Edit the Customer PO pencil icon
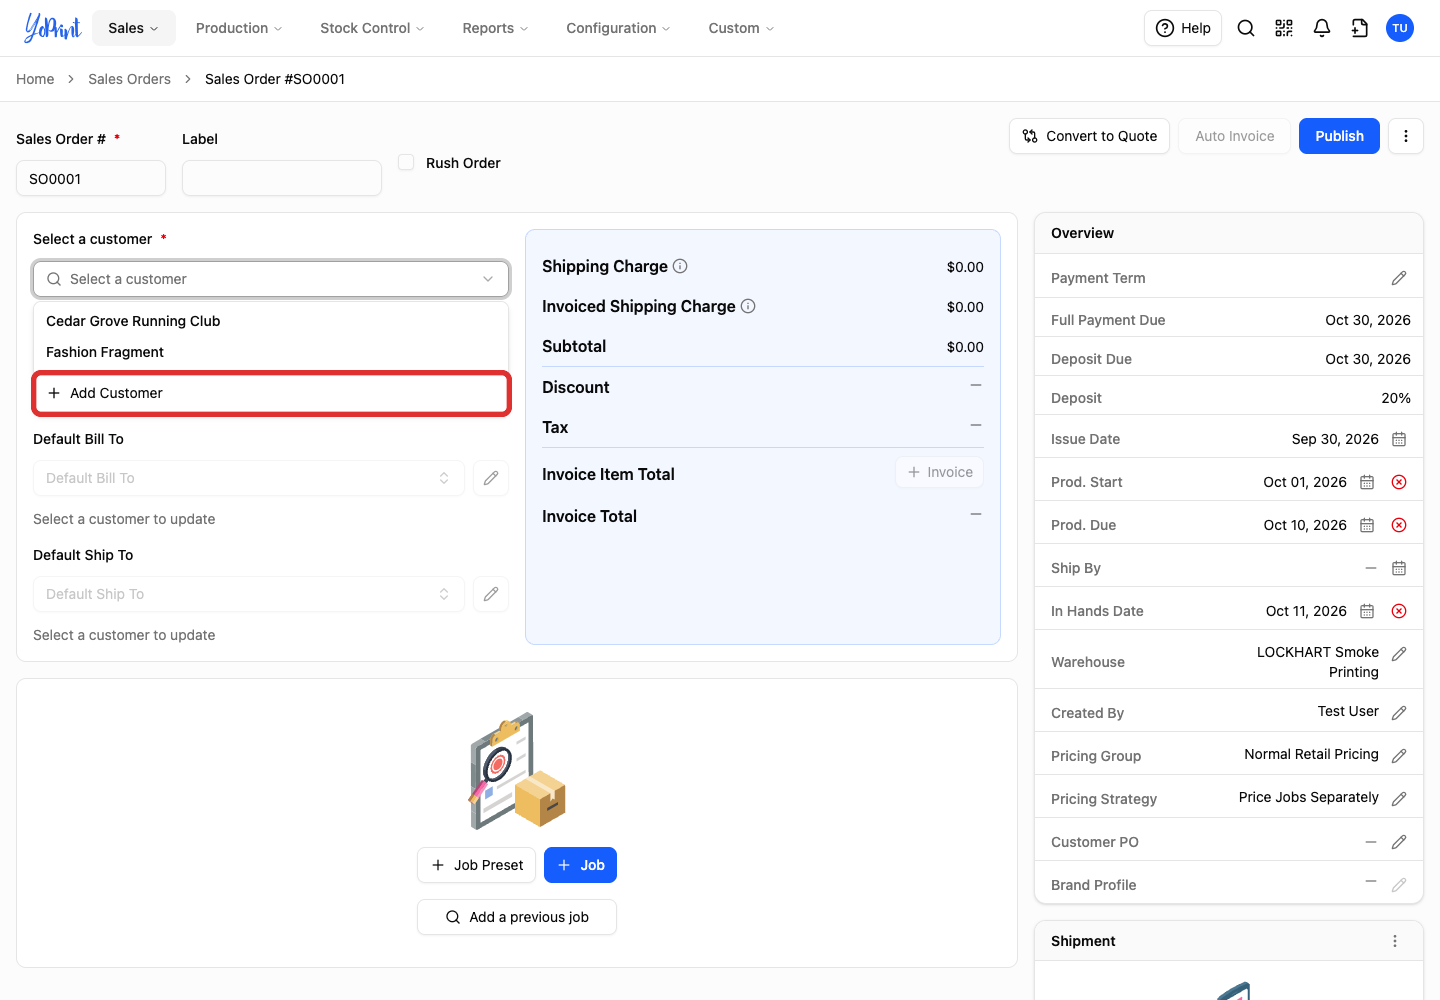This screenshot has height=1000, width=1440. coord(1399,842)
